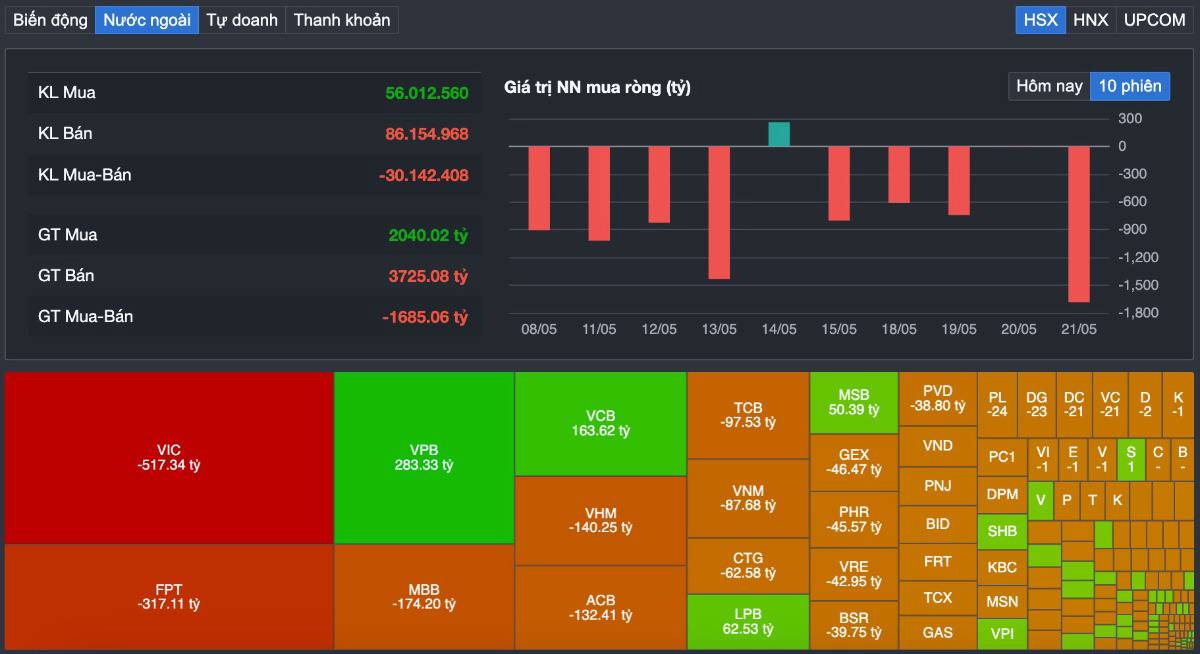This screenshot has width=1200, height=654.
Task: Select the Nước ngoài tab
Action: 147,20
